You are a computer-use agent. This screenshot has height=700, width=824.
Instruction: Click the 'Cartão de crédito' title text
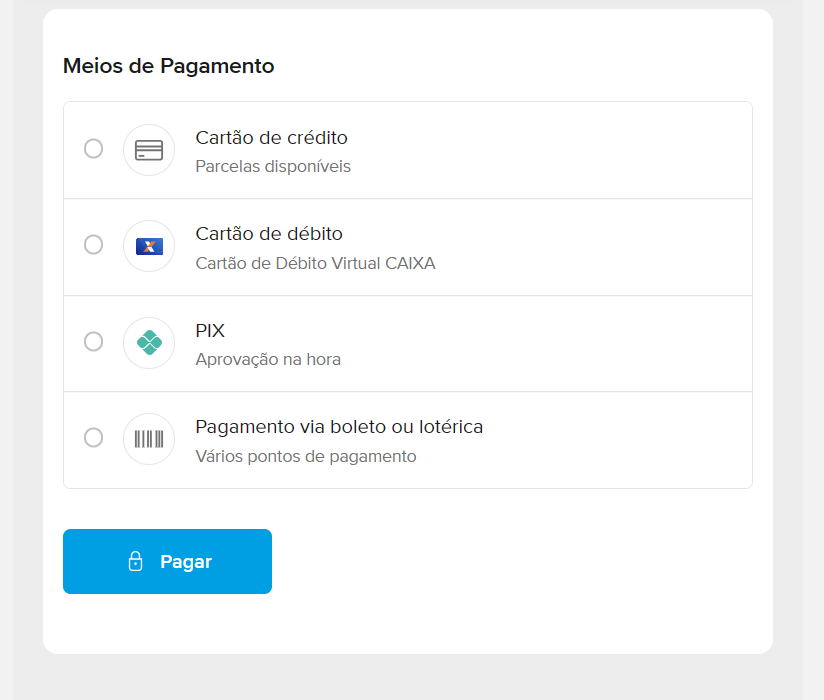[271, 138]
